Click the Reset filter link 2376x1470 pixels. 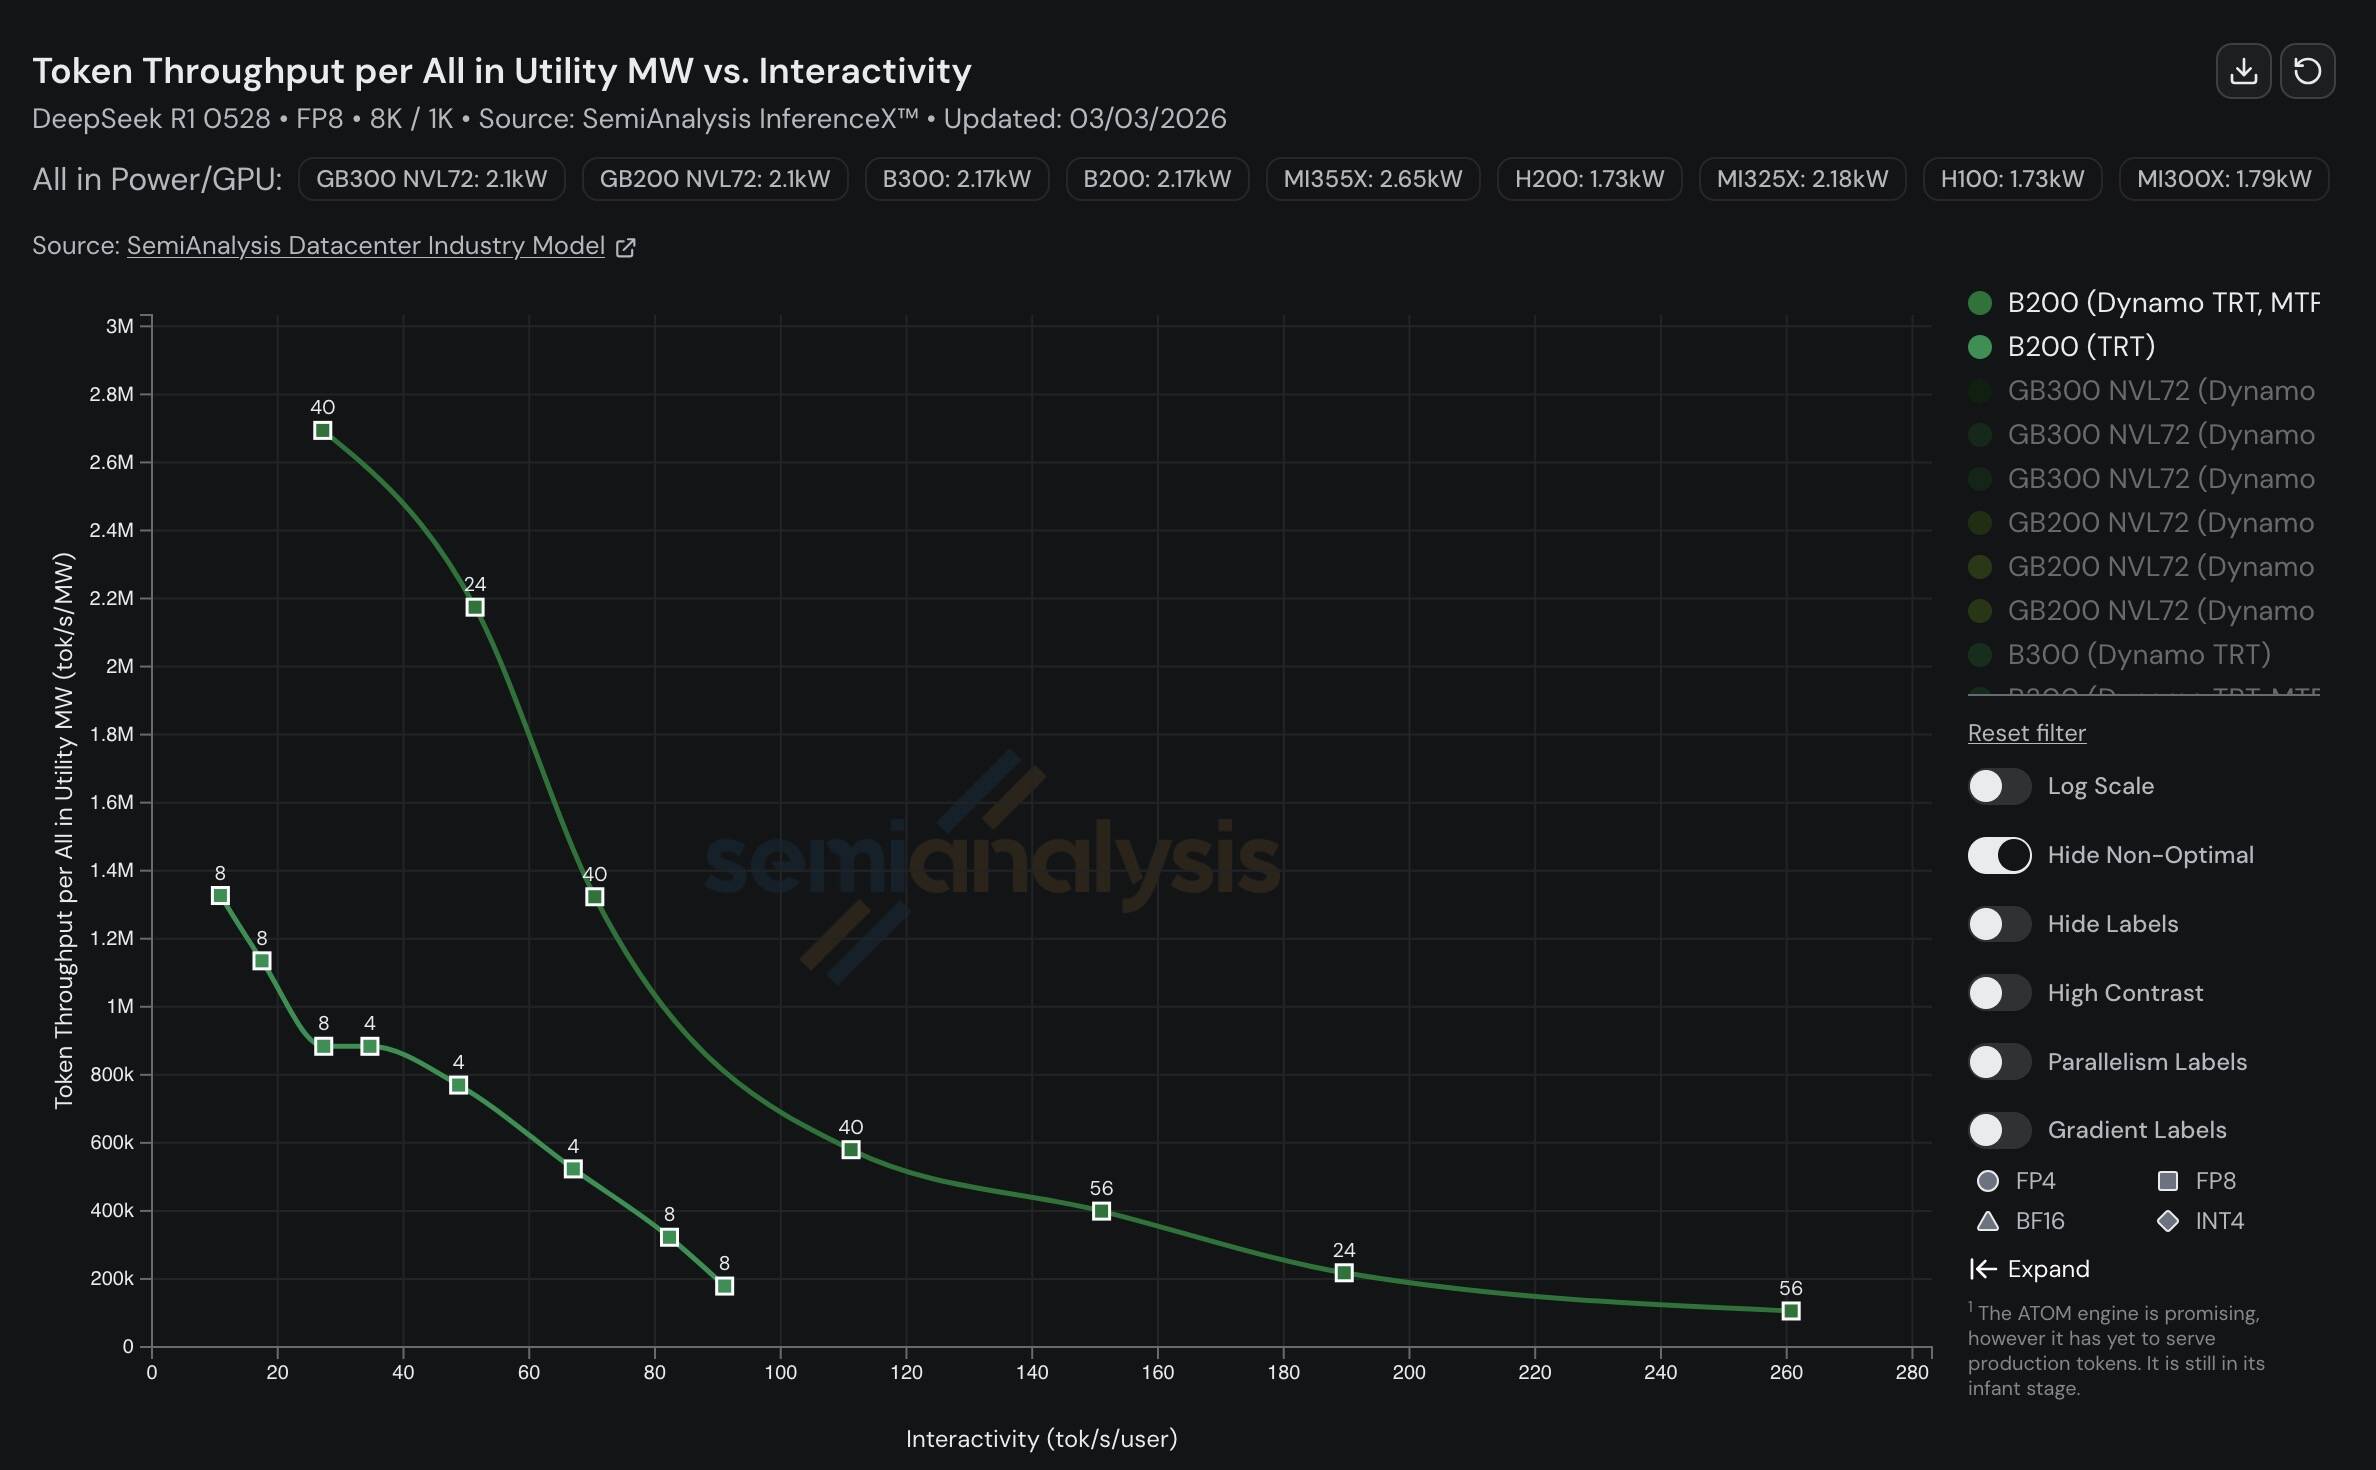click(2026, 733)
